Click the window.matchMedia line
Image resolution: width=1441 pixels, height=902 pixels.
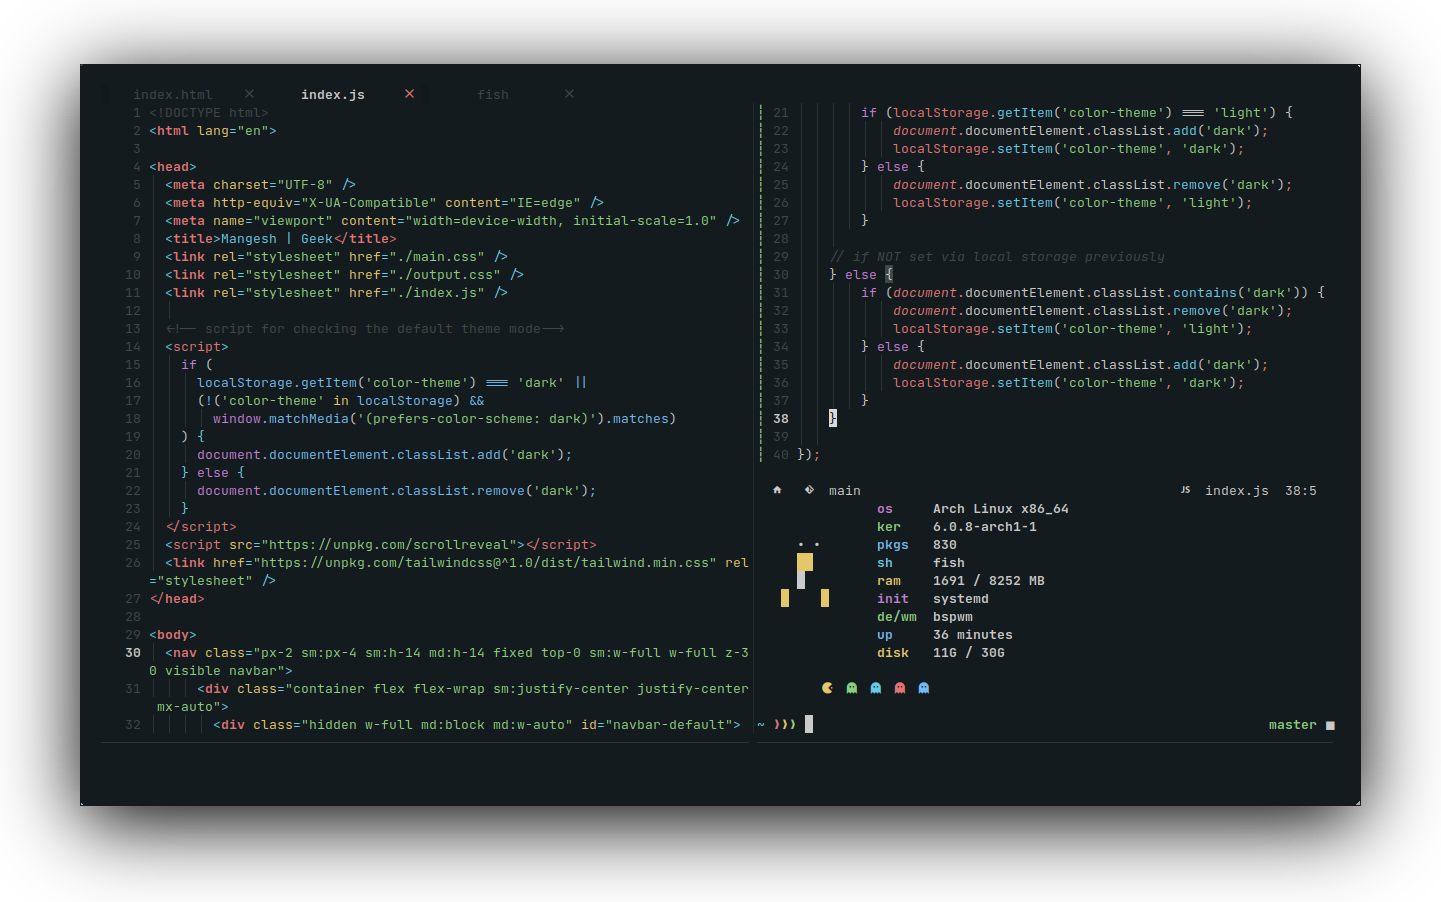point(445,419)
